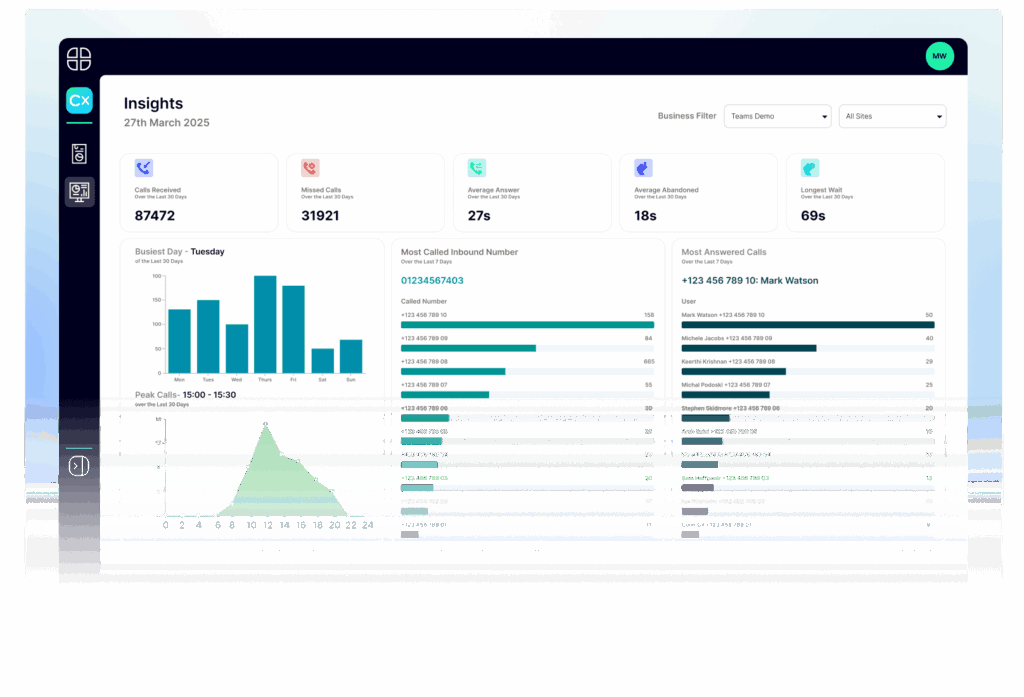Click the four-pane grid logo in sidebar
This screenshot has height=697, width=1024.
tap(79, 59)
